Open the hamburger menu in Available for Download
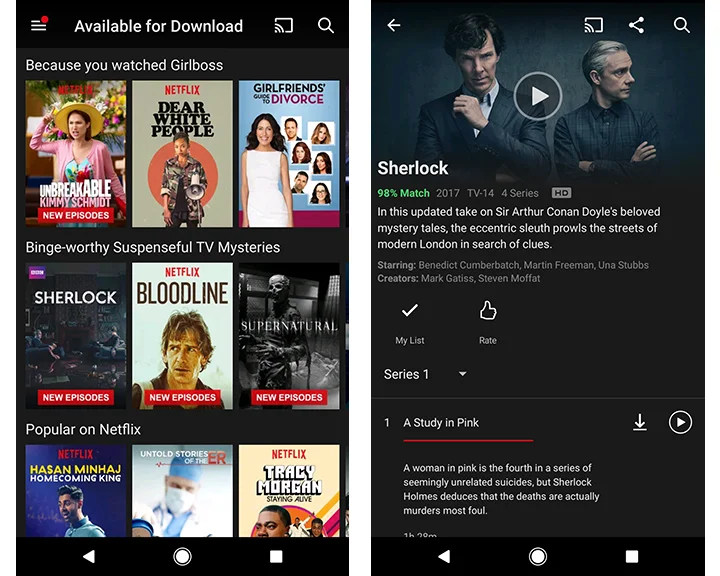 (39, 25)
